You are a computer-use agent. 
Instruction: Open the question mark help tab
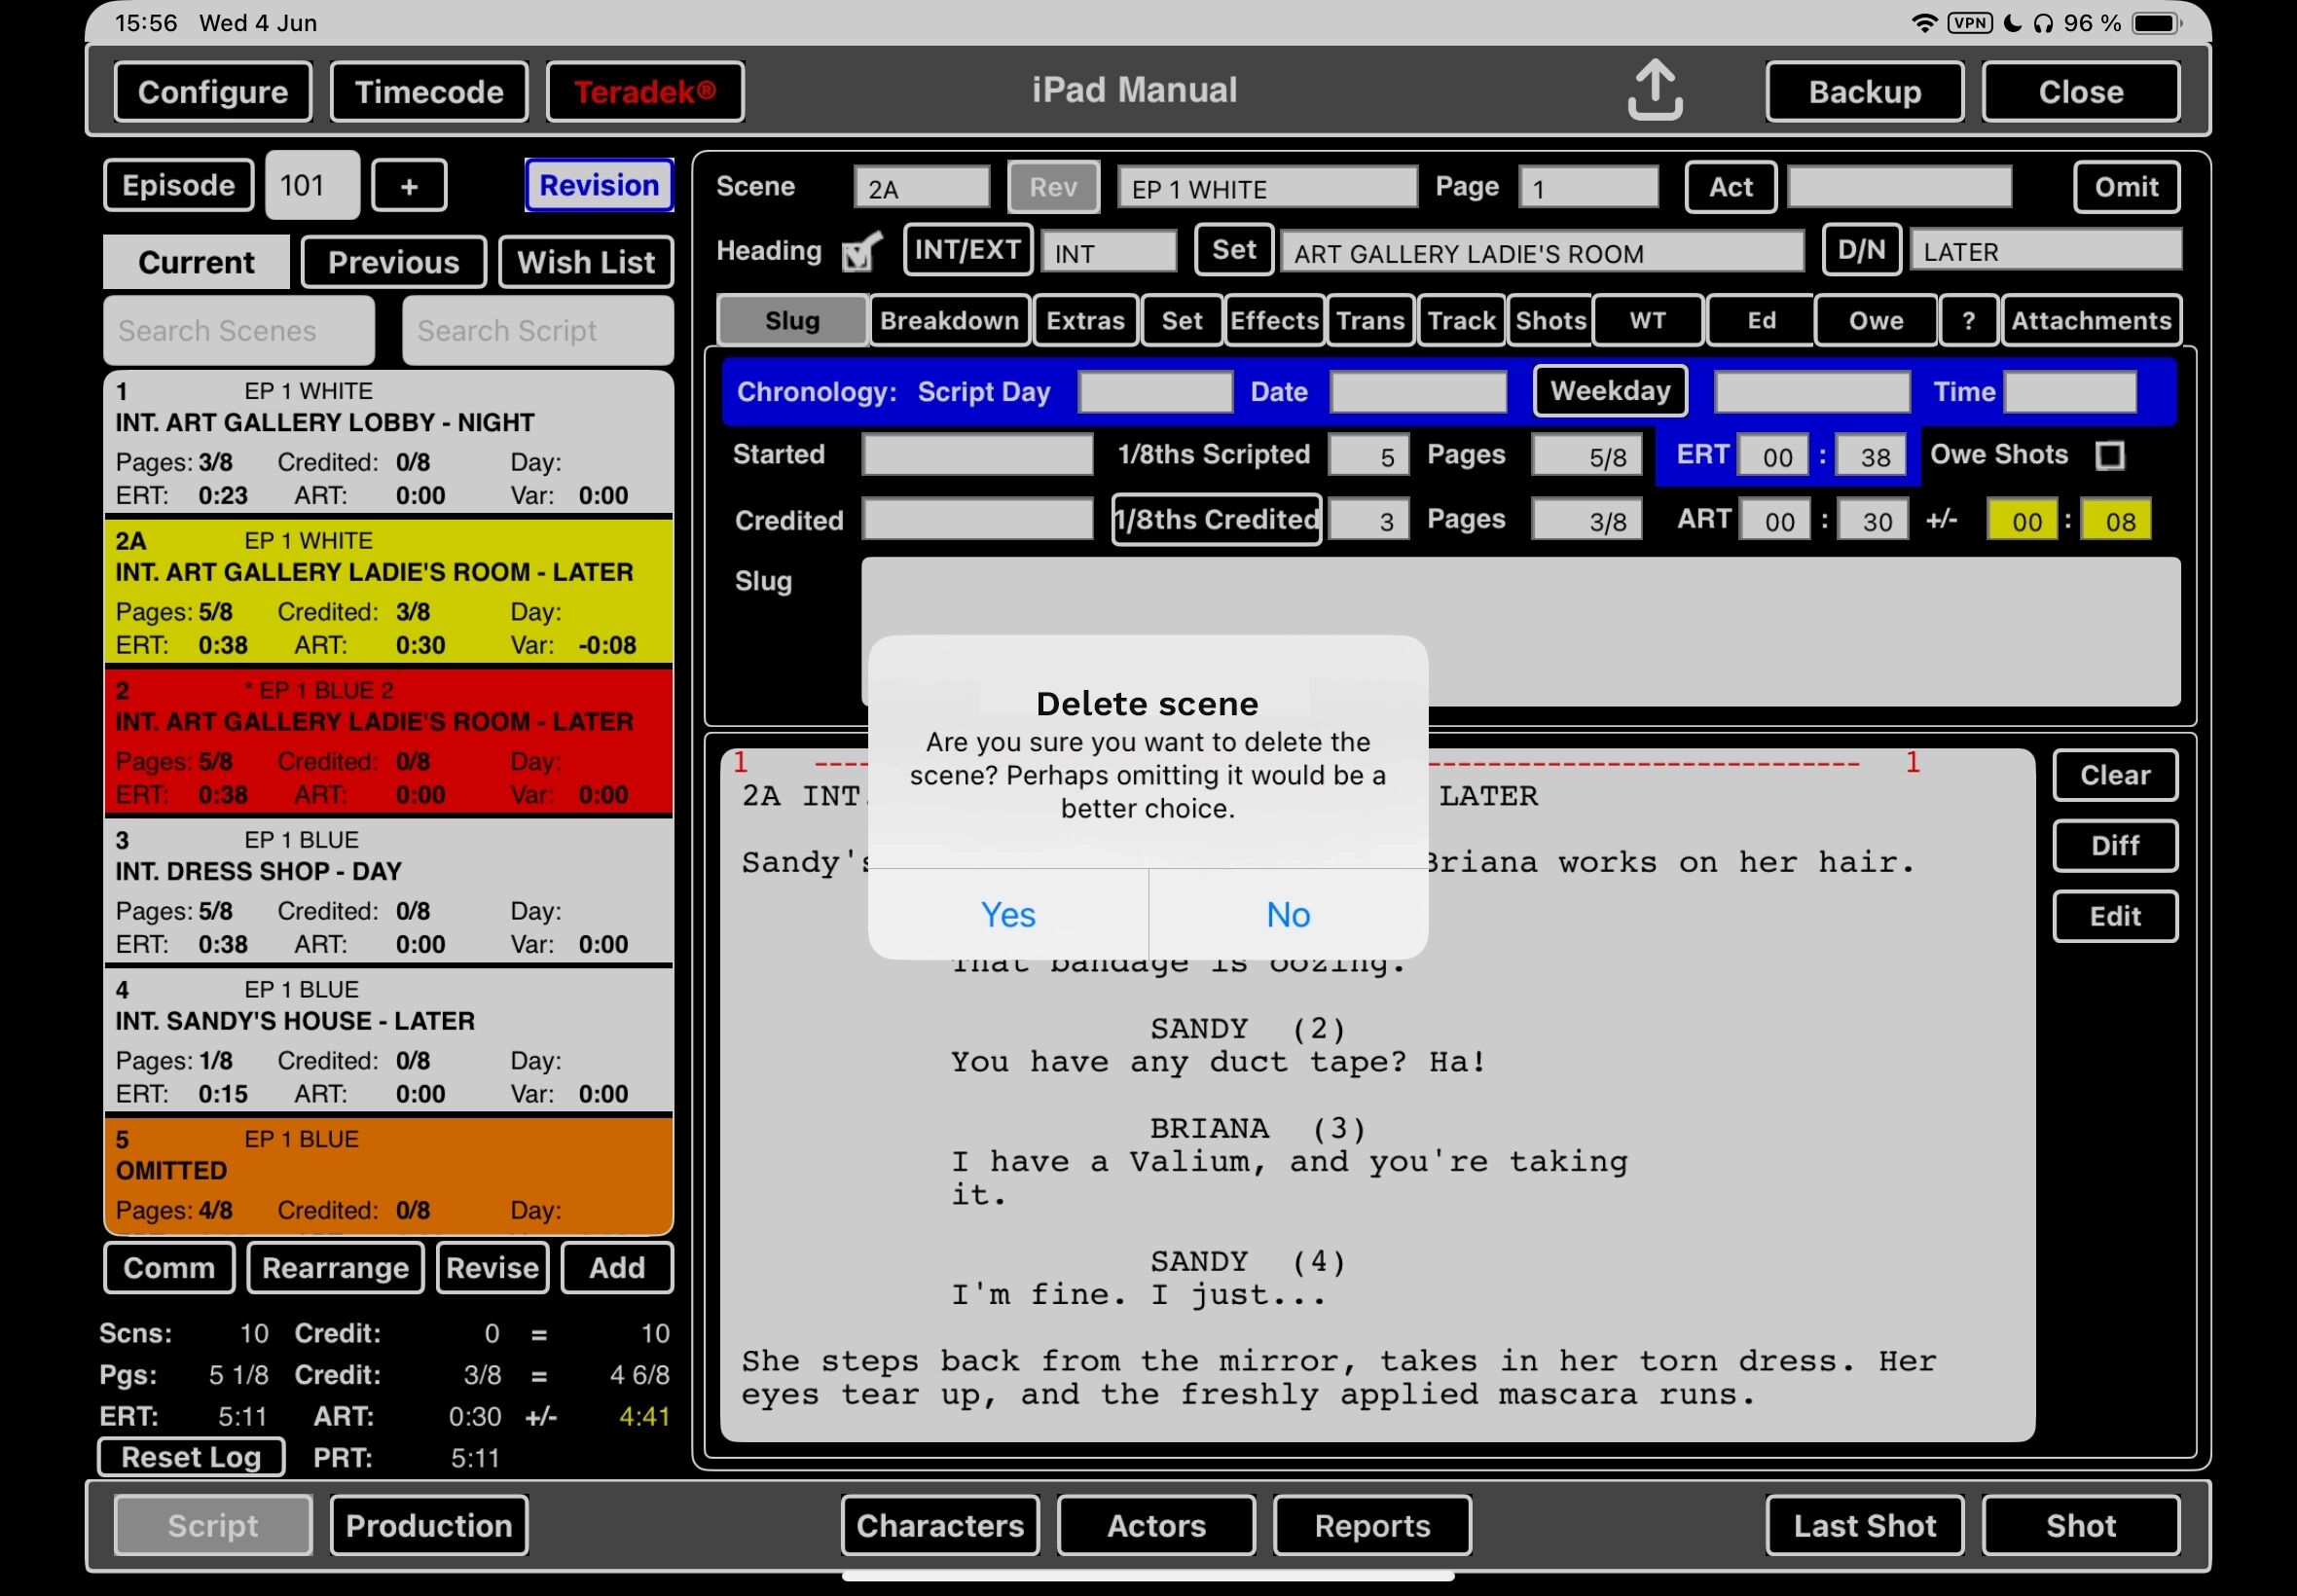point(1967,321)
